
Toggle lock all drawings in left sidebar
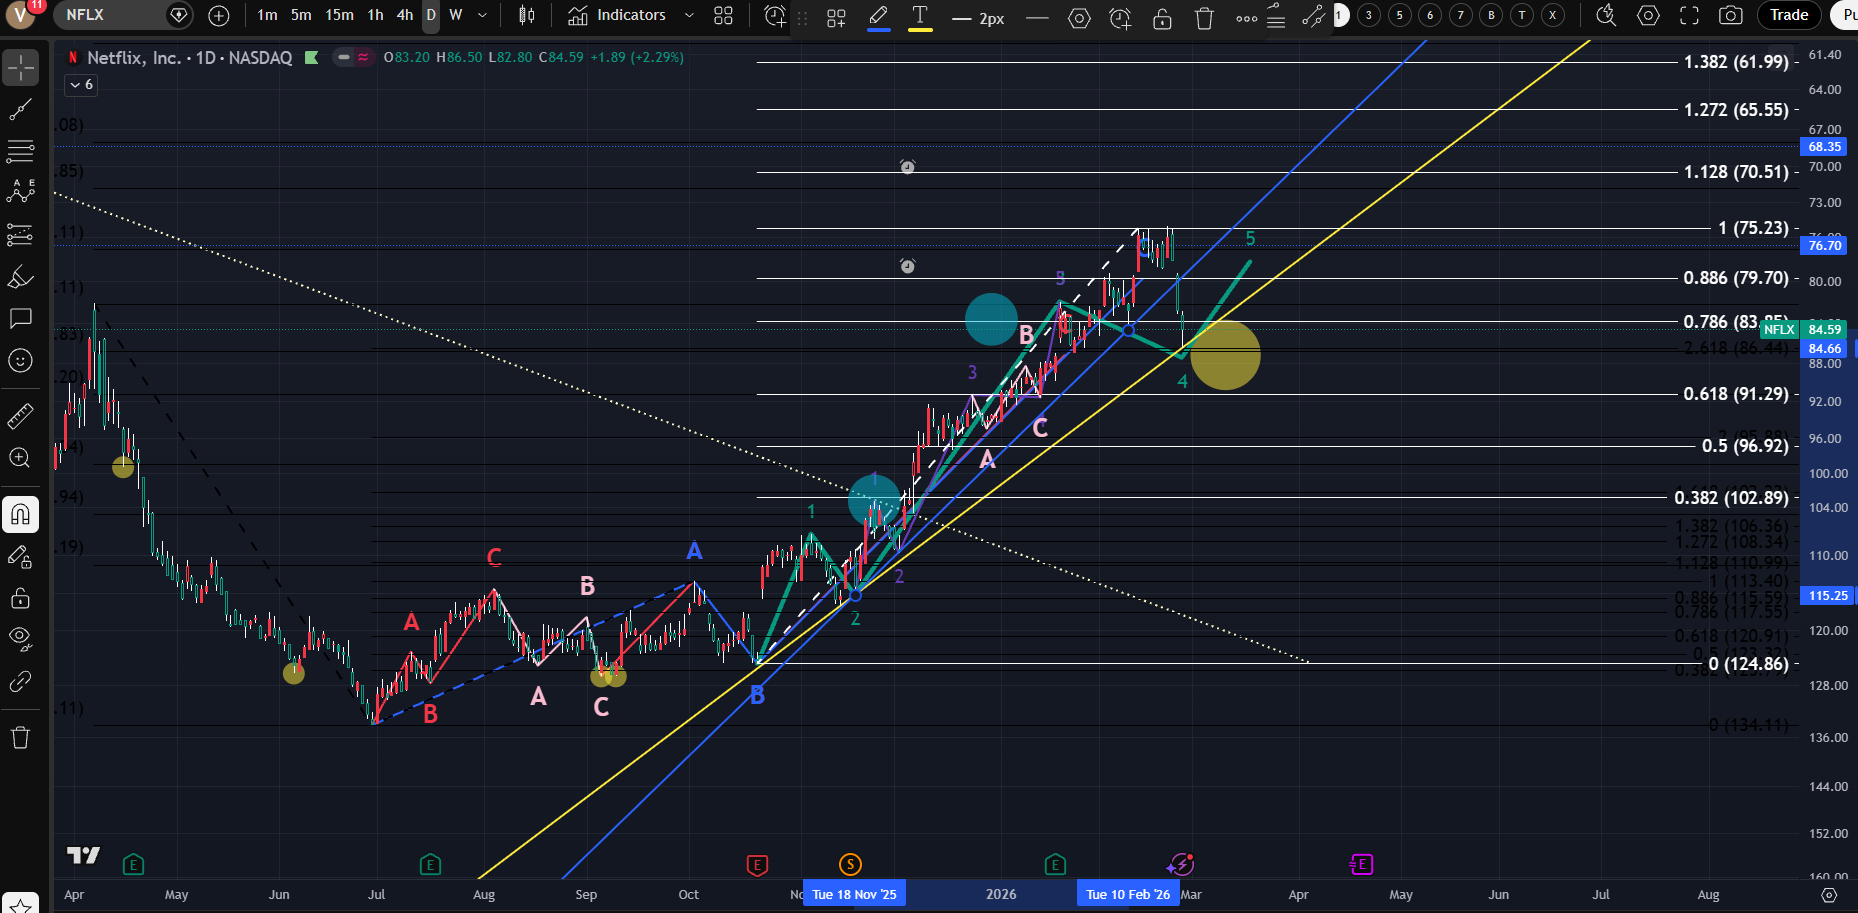[x=20, y=599]
